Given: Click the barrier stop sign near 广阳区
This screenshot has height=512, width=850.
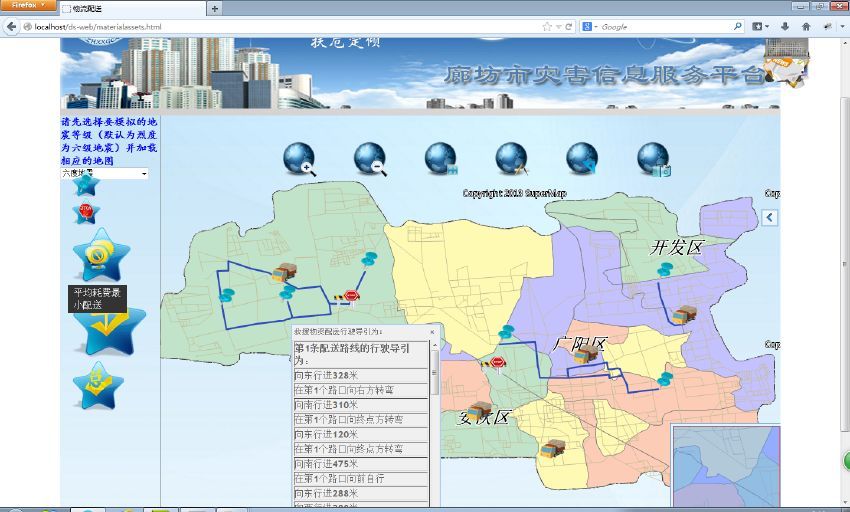Looking at the screenshot, I should tap(496, 363).
